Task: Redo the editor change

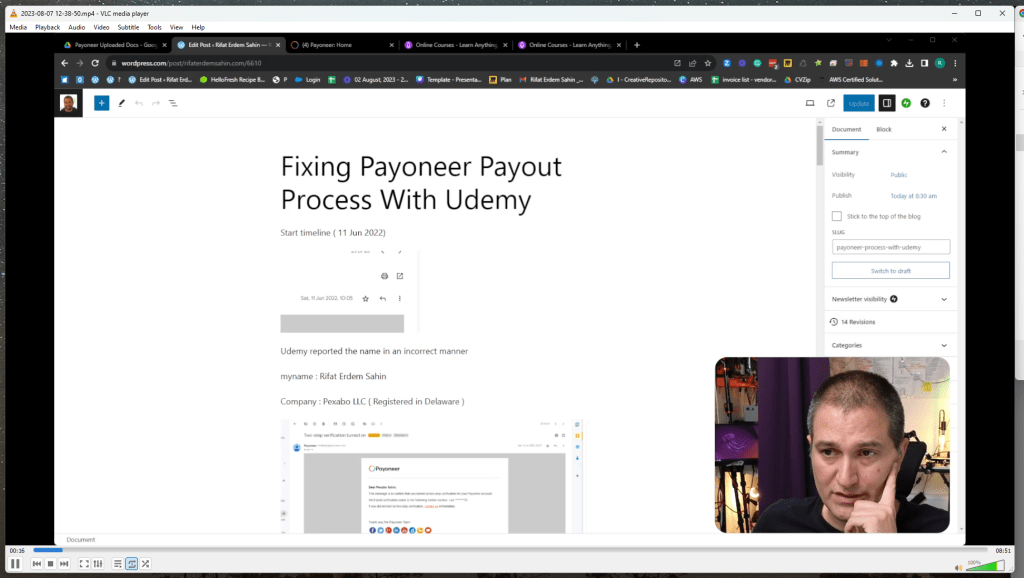Action: click(155, 103)
